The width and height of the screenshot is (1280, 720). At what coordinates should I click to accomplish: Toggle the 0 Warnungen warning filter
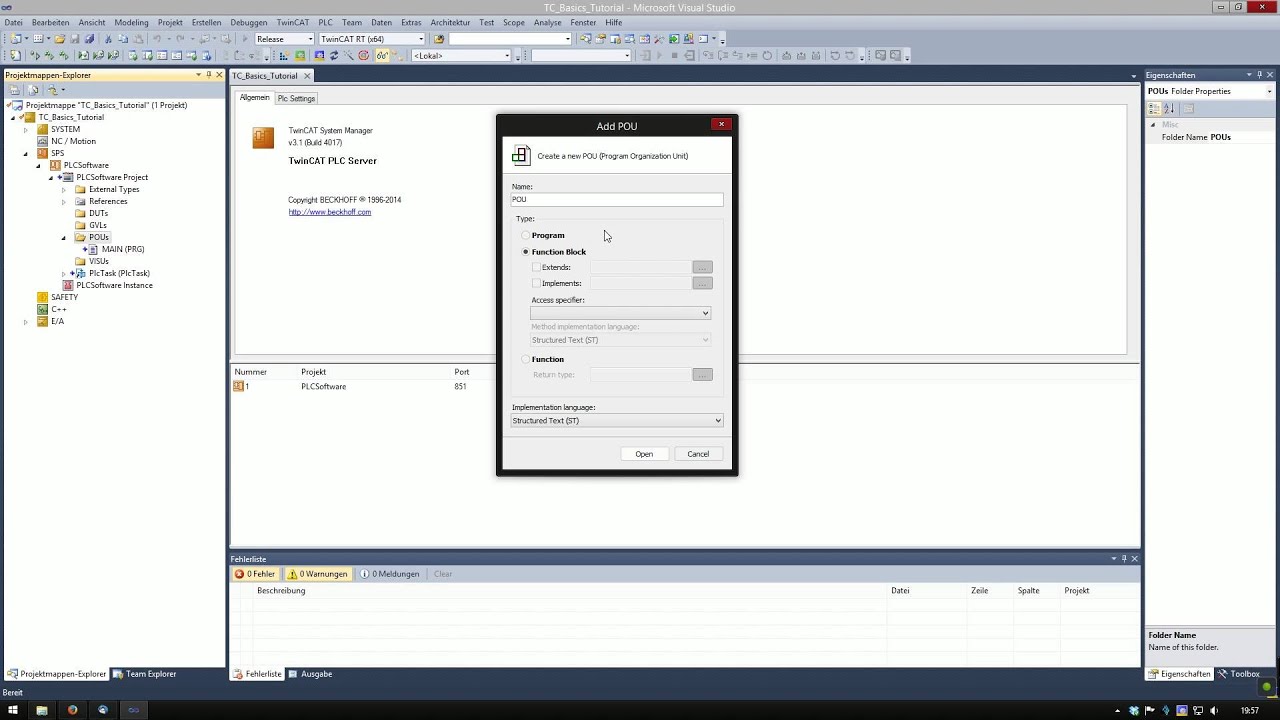[x=318, y=574]
